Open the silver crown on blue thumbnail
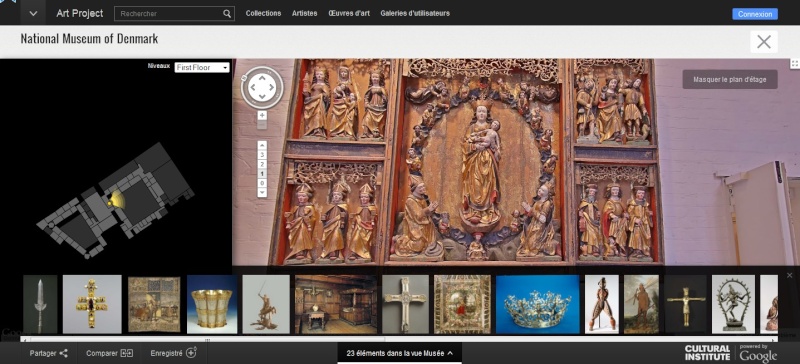This screenshot has height=364, width=800. (x=538, y=304)
